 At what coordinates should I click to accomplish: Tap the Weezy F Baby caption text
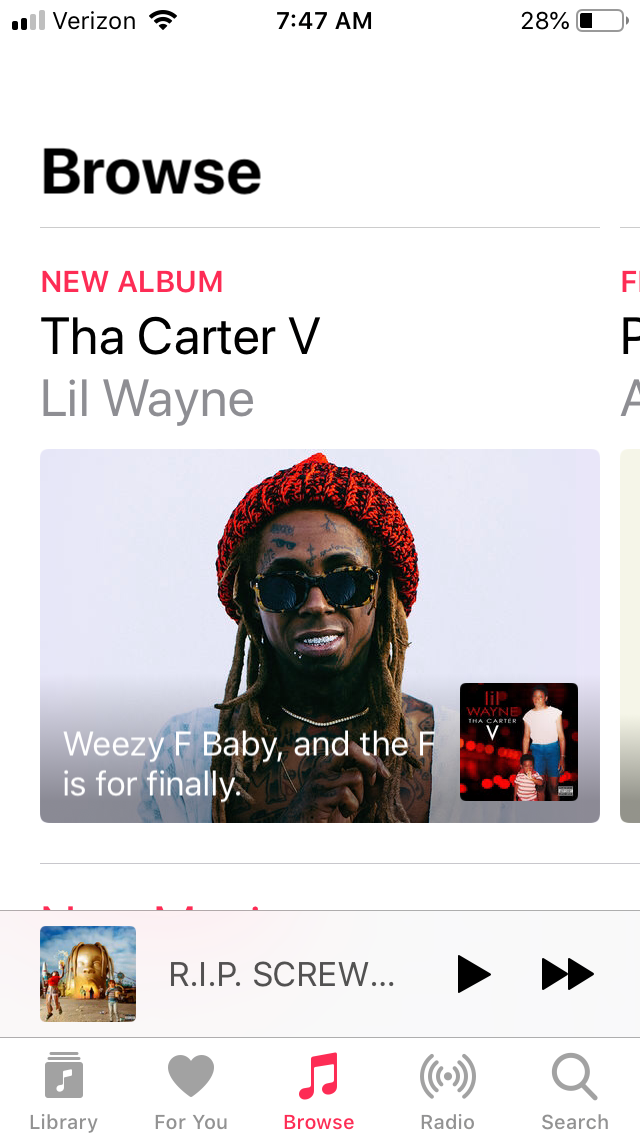pyautogui.click(x=248, y=764)
